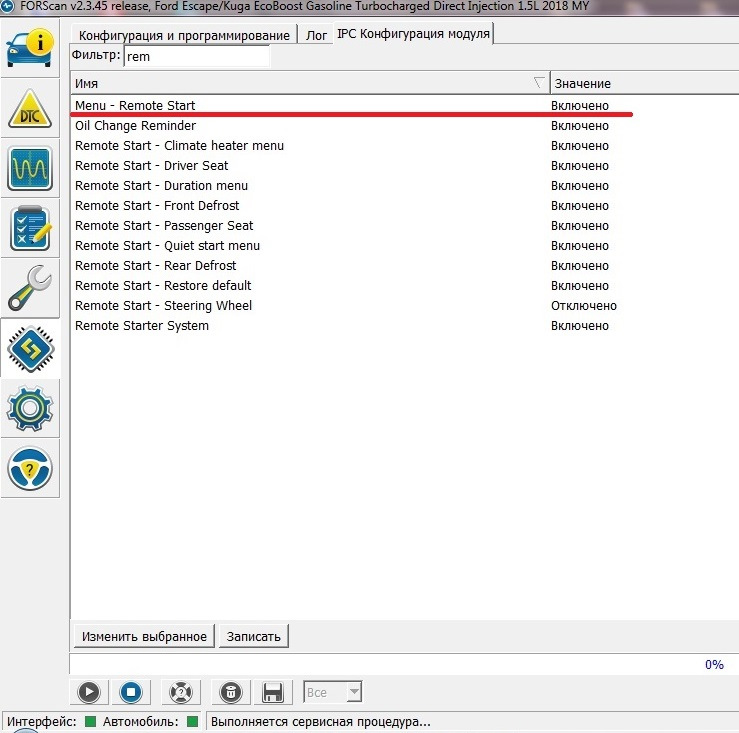Click the floppy disk save icon
Image resolution: width=739 pixels, height=733 pixels.
[x=273, y=692]
